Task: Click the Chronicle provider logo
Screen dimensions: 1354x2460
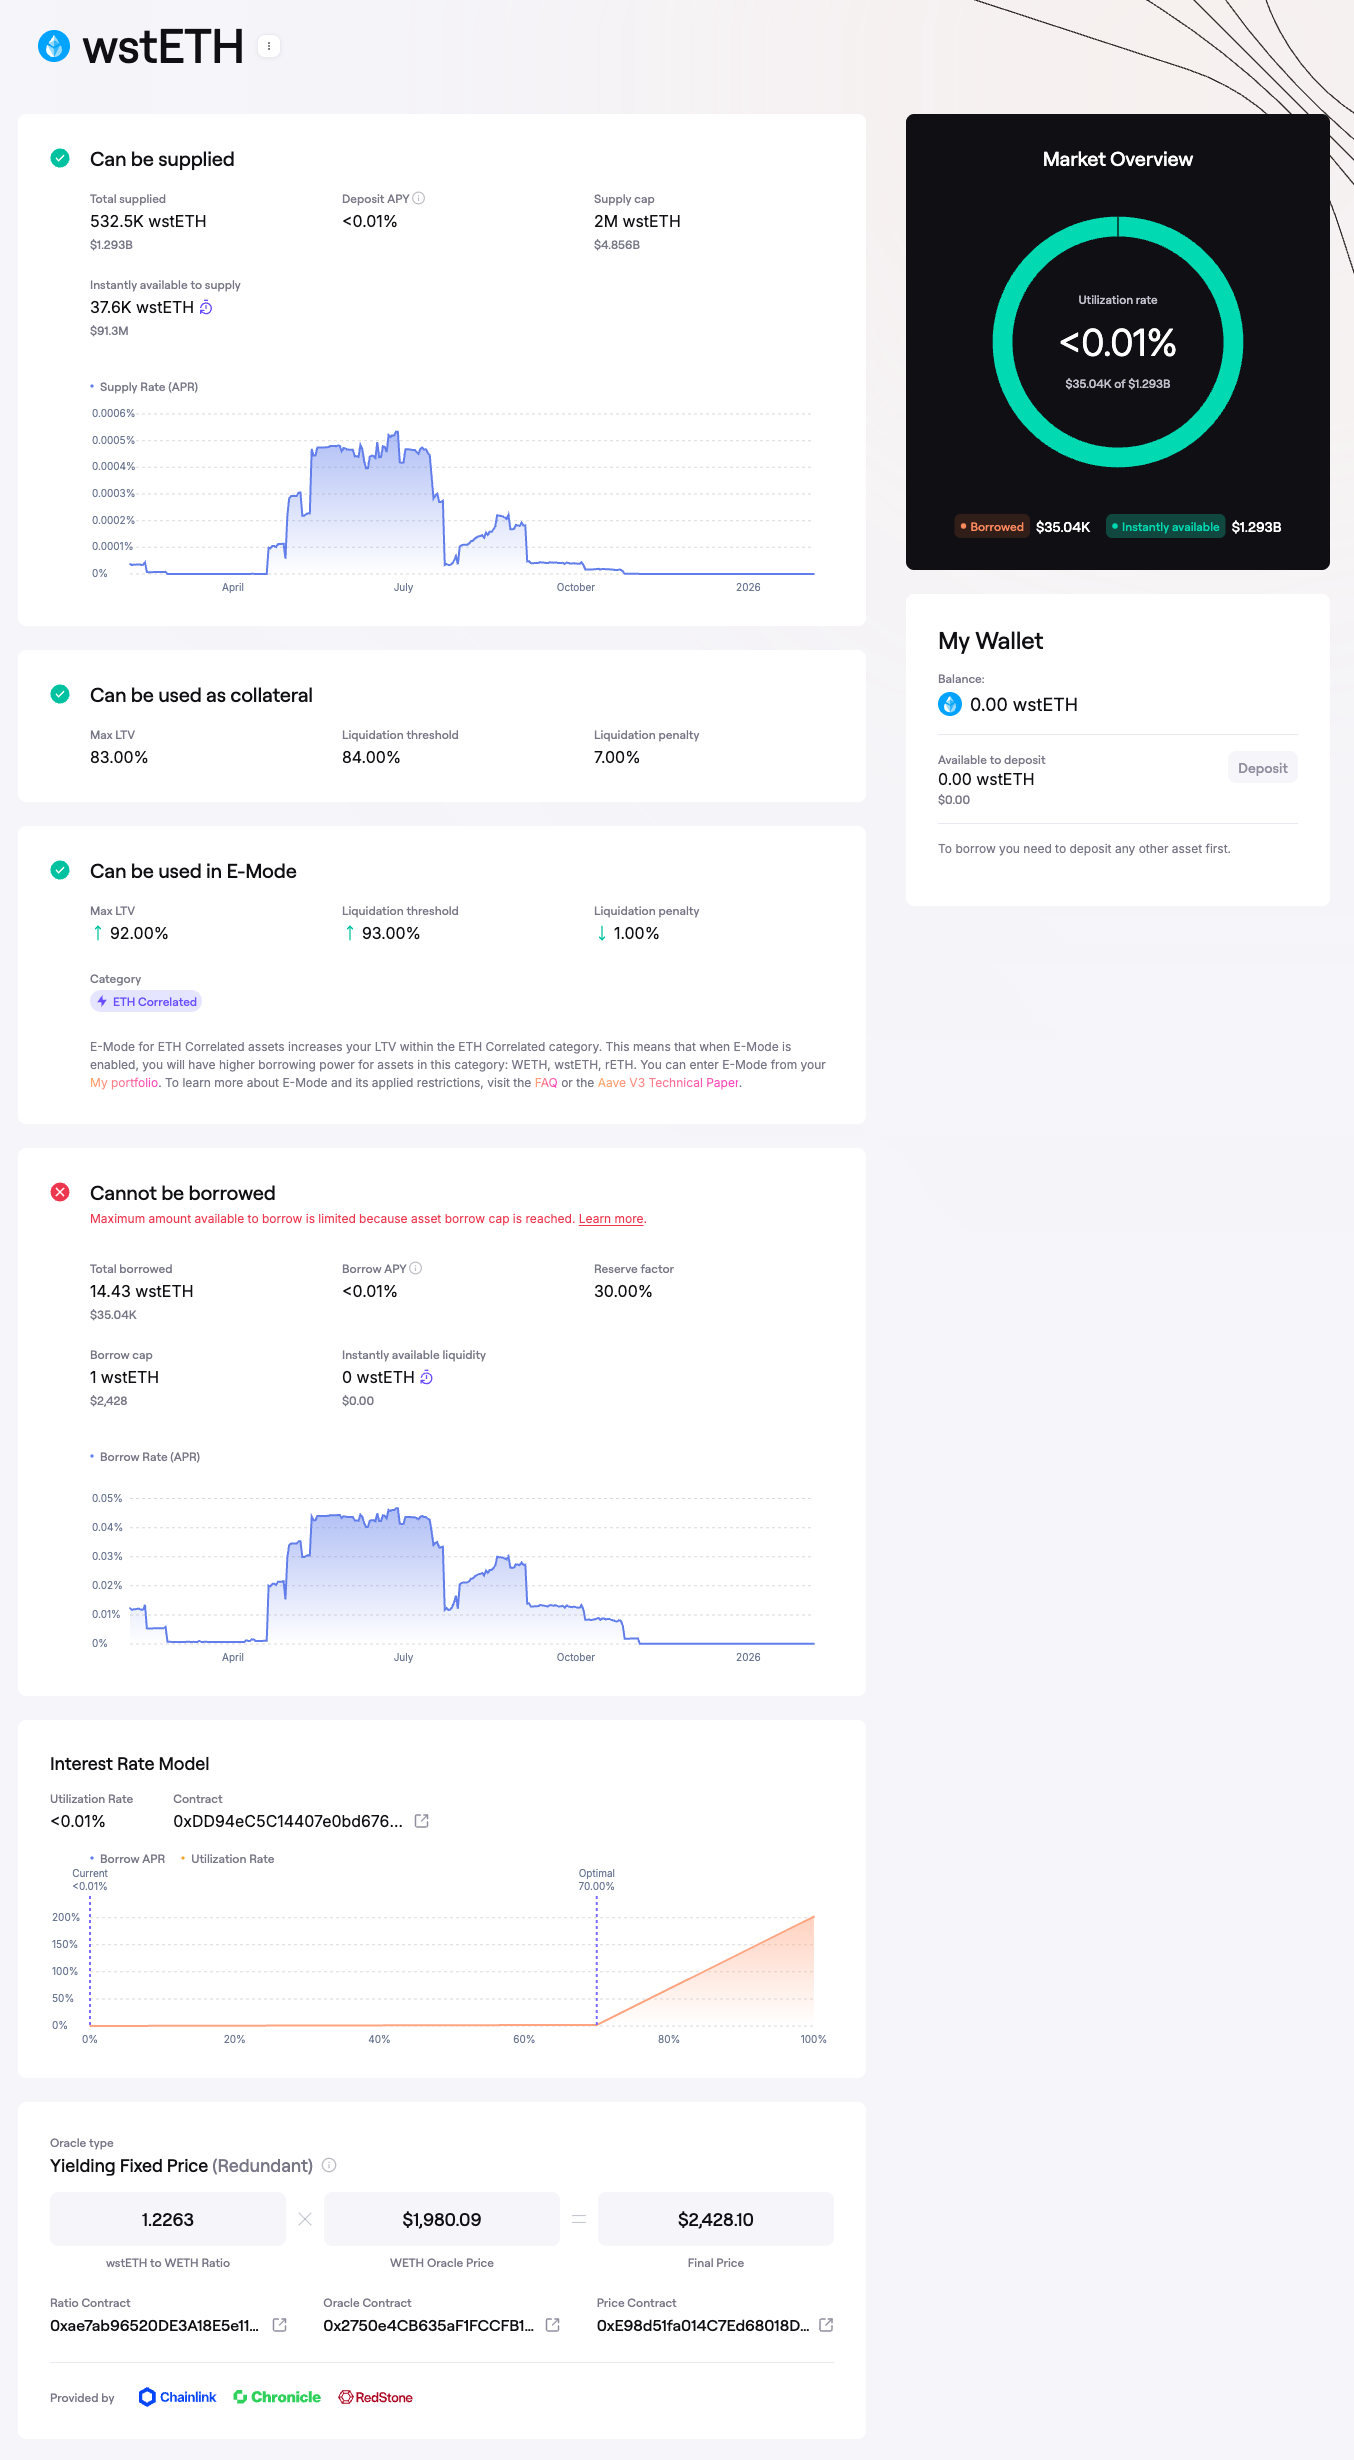Action: point(277,2397)
